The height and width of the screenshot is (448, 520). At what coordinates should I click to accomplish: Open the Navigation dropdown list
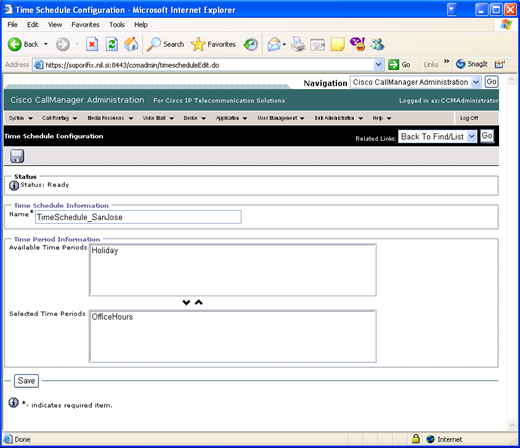click(416, 82)
